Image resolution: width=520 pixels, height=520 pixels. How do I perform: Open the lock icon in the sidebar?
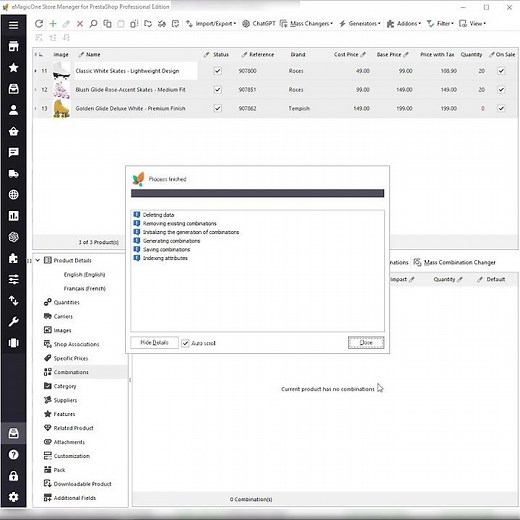(x=14, y=476)
